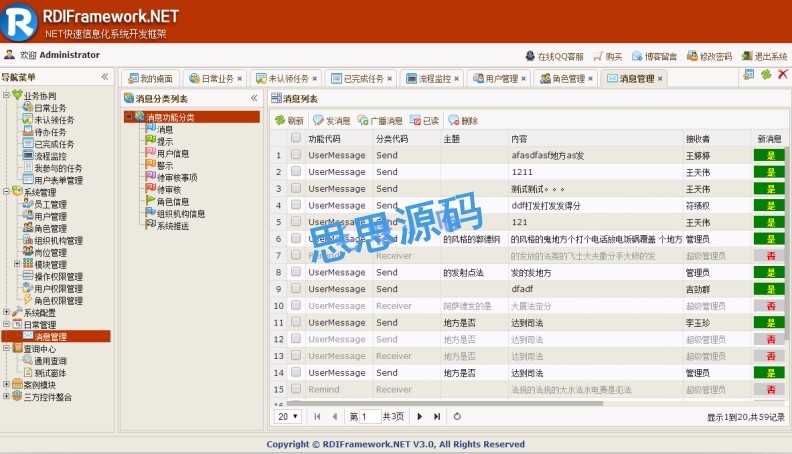Go to next page in pagination
The height and width of the screenshot is (454, 792).
click(x=418, y=416)
